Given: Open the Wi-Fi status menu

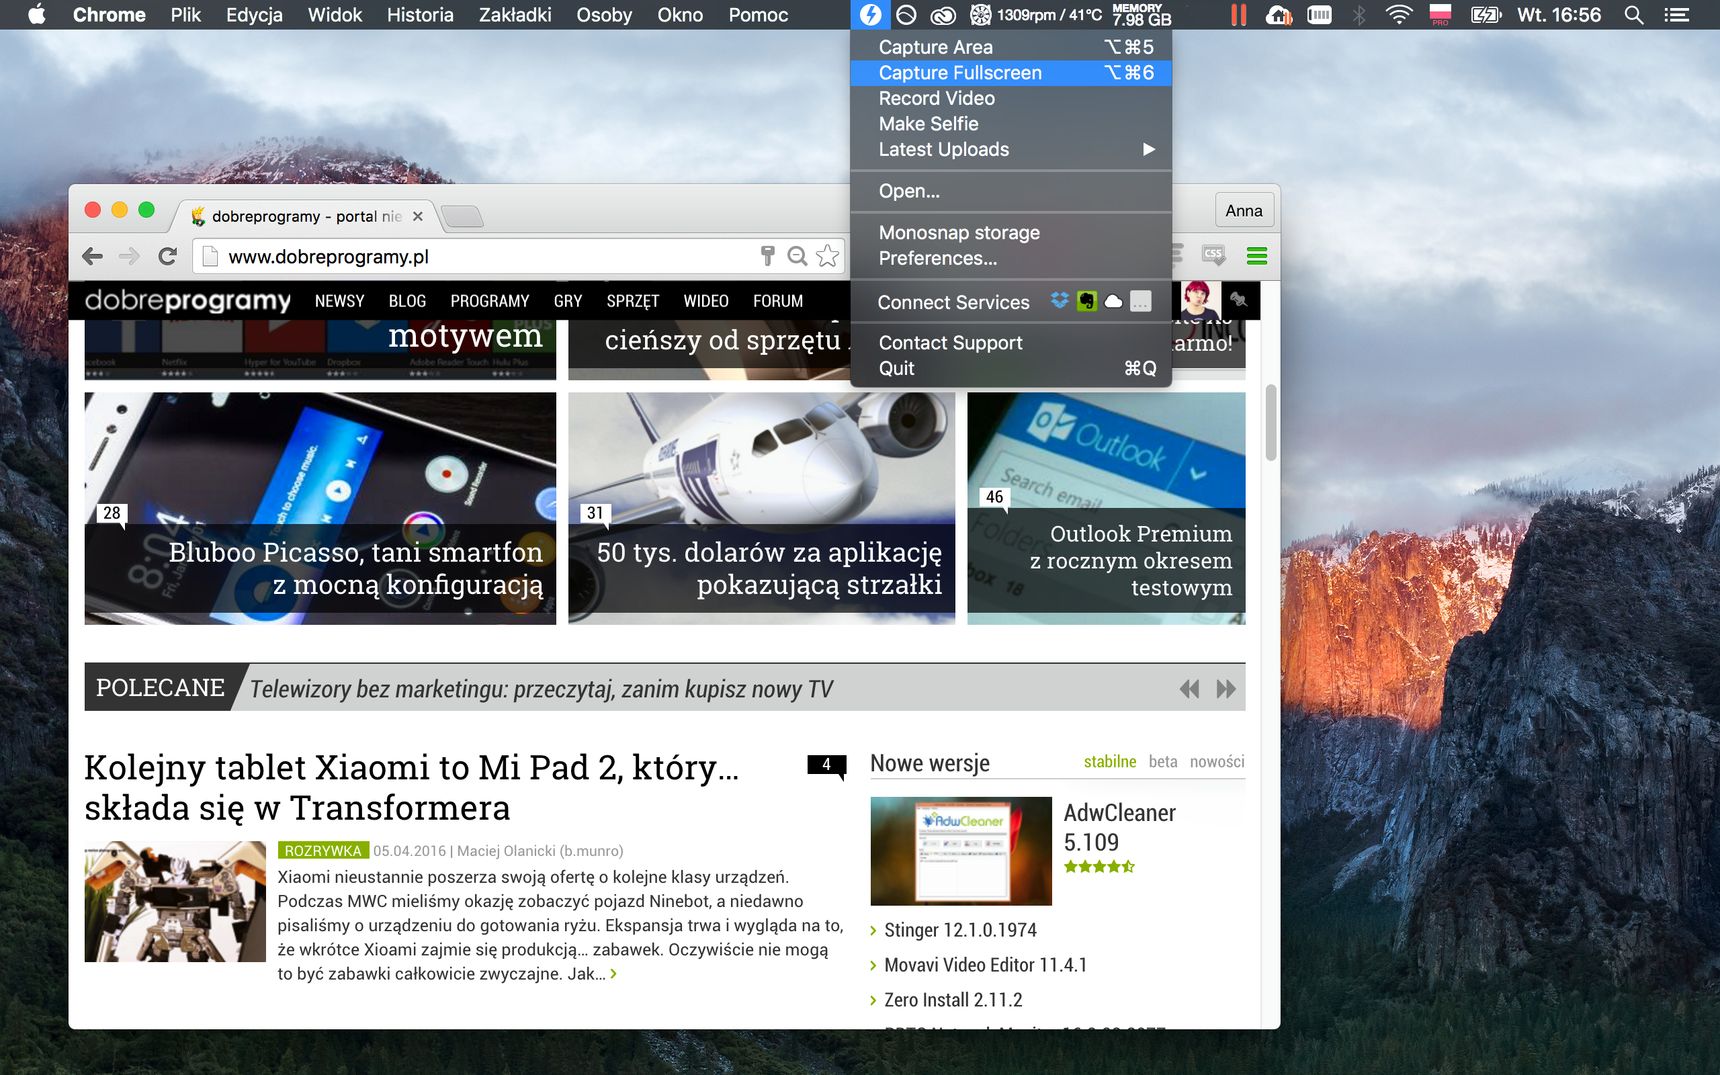Looking at the screenshot, I should click(x=1399, y=15).
